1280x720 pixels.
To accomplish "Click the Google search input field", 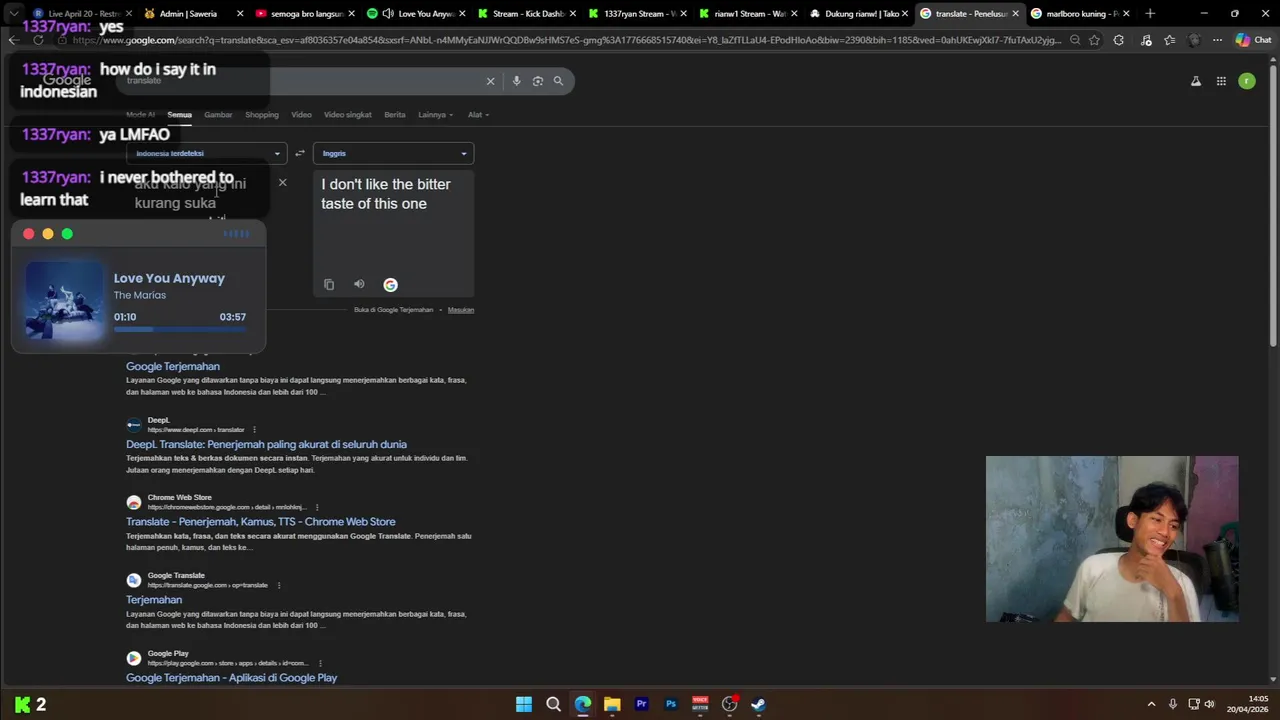I will pos(300,81).
